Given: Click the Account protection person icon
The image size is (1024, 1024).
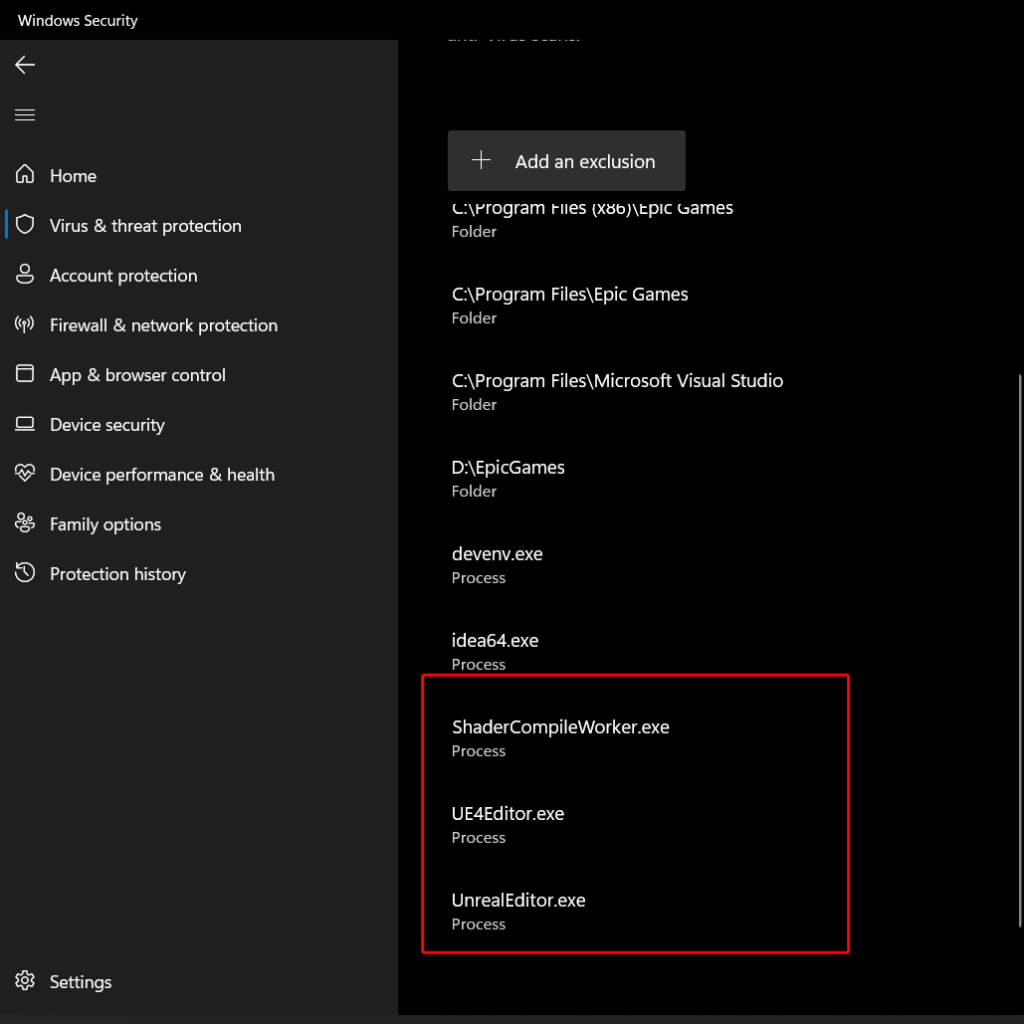Looking at the screenshot, I should (24, 275).
